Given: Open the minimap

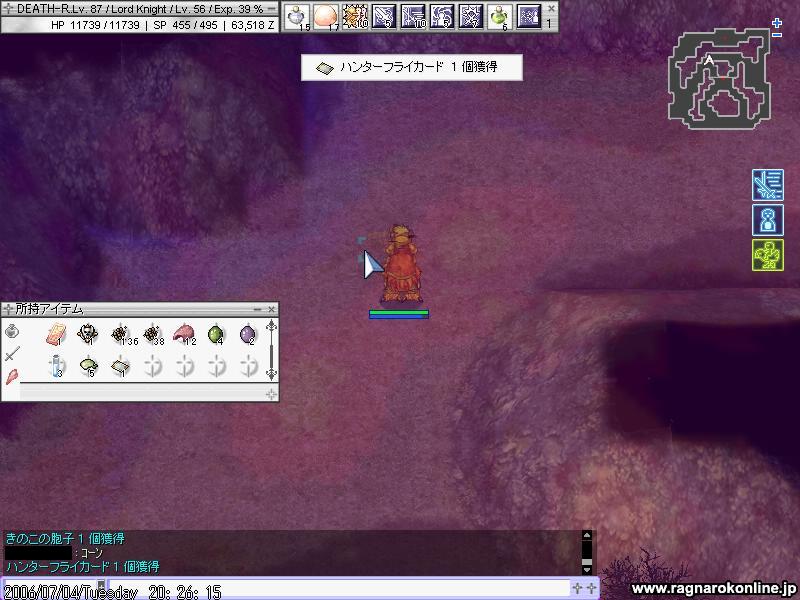Looking at the screenshot, I should (719, 78).
